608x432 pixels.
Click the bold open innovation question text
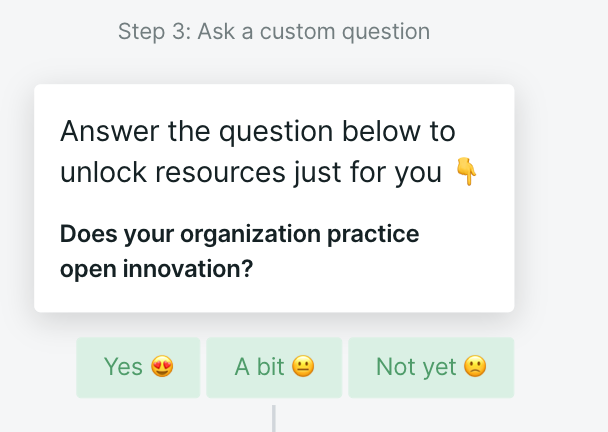(x=239, y=251)
